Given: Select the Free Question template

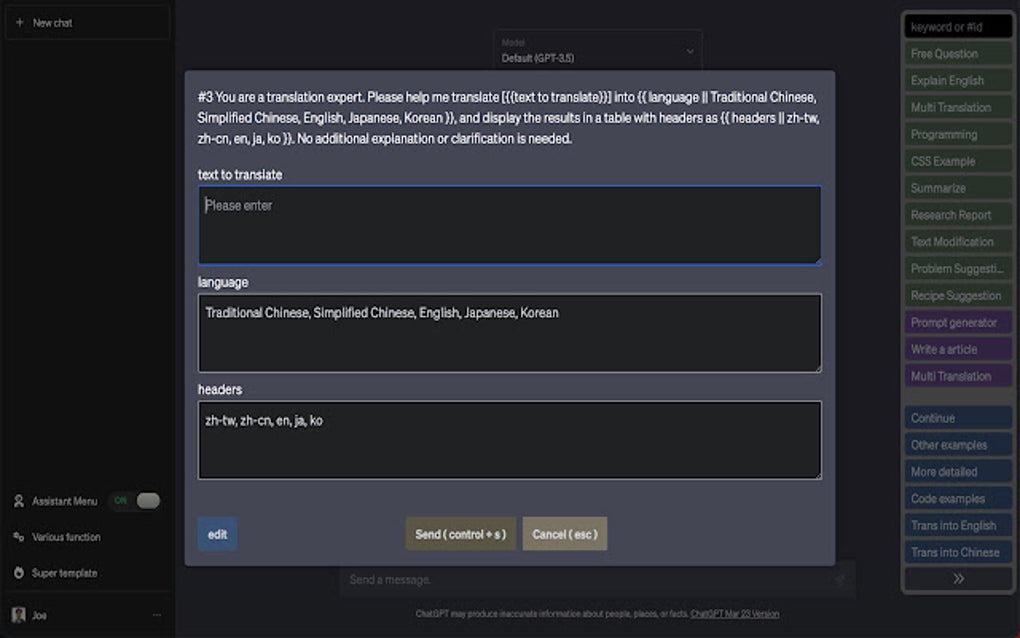Looking at the screenshot, I should click(957, 53).
